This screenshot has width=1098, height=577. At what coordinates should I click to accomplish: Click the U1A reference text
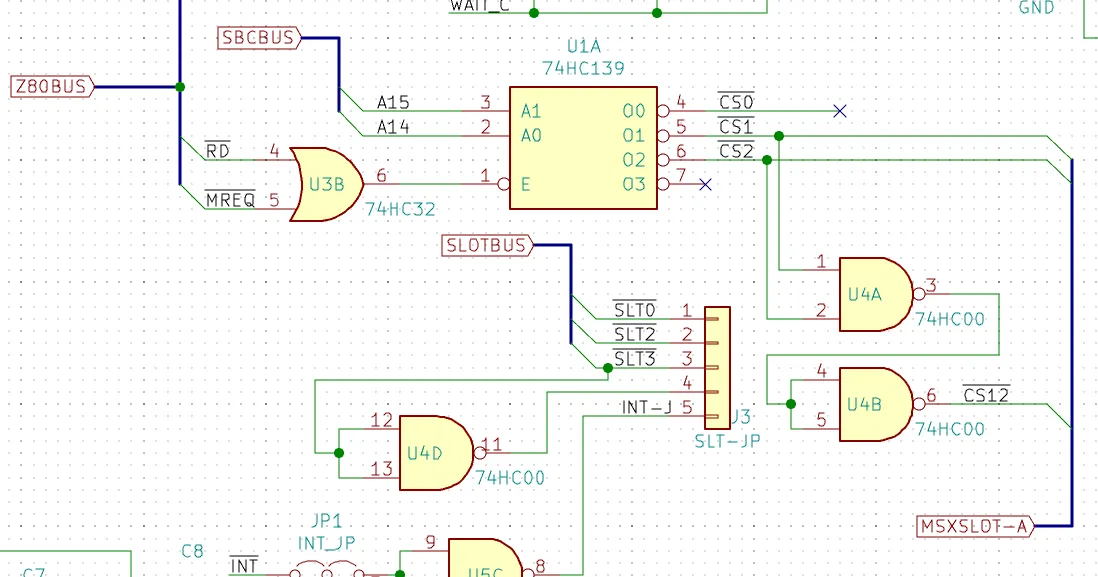tap(584, 47)
